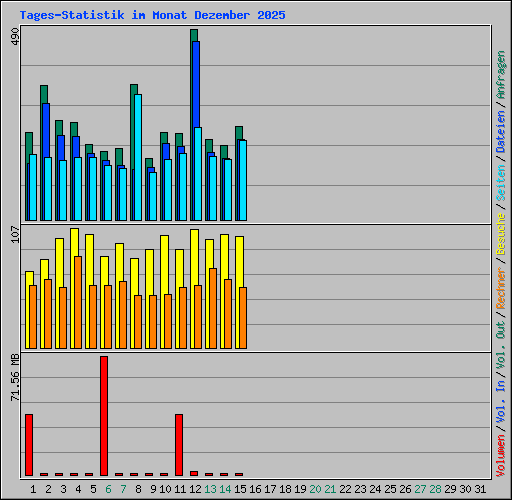Click day label '25' on the x-axis
The width and height of the screenshot is (512, 500).
390,489
